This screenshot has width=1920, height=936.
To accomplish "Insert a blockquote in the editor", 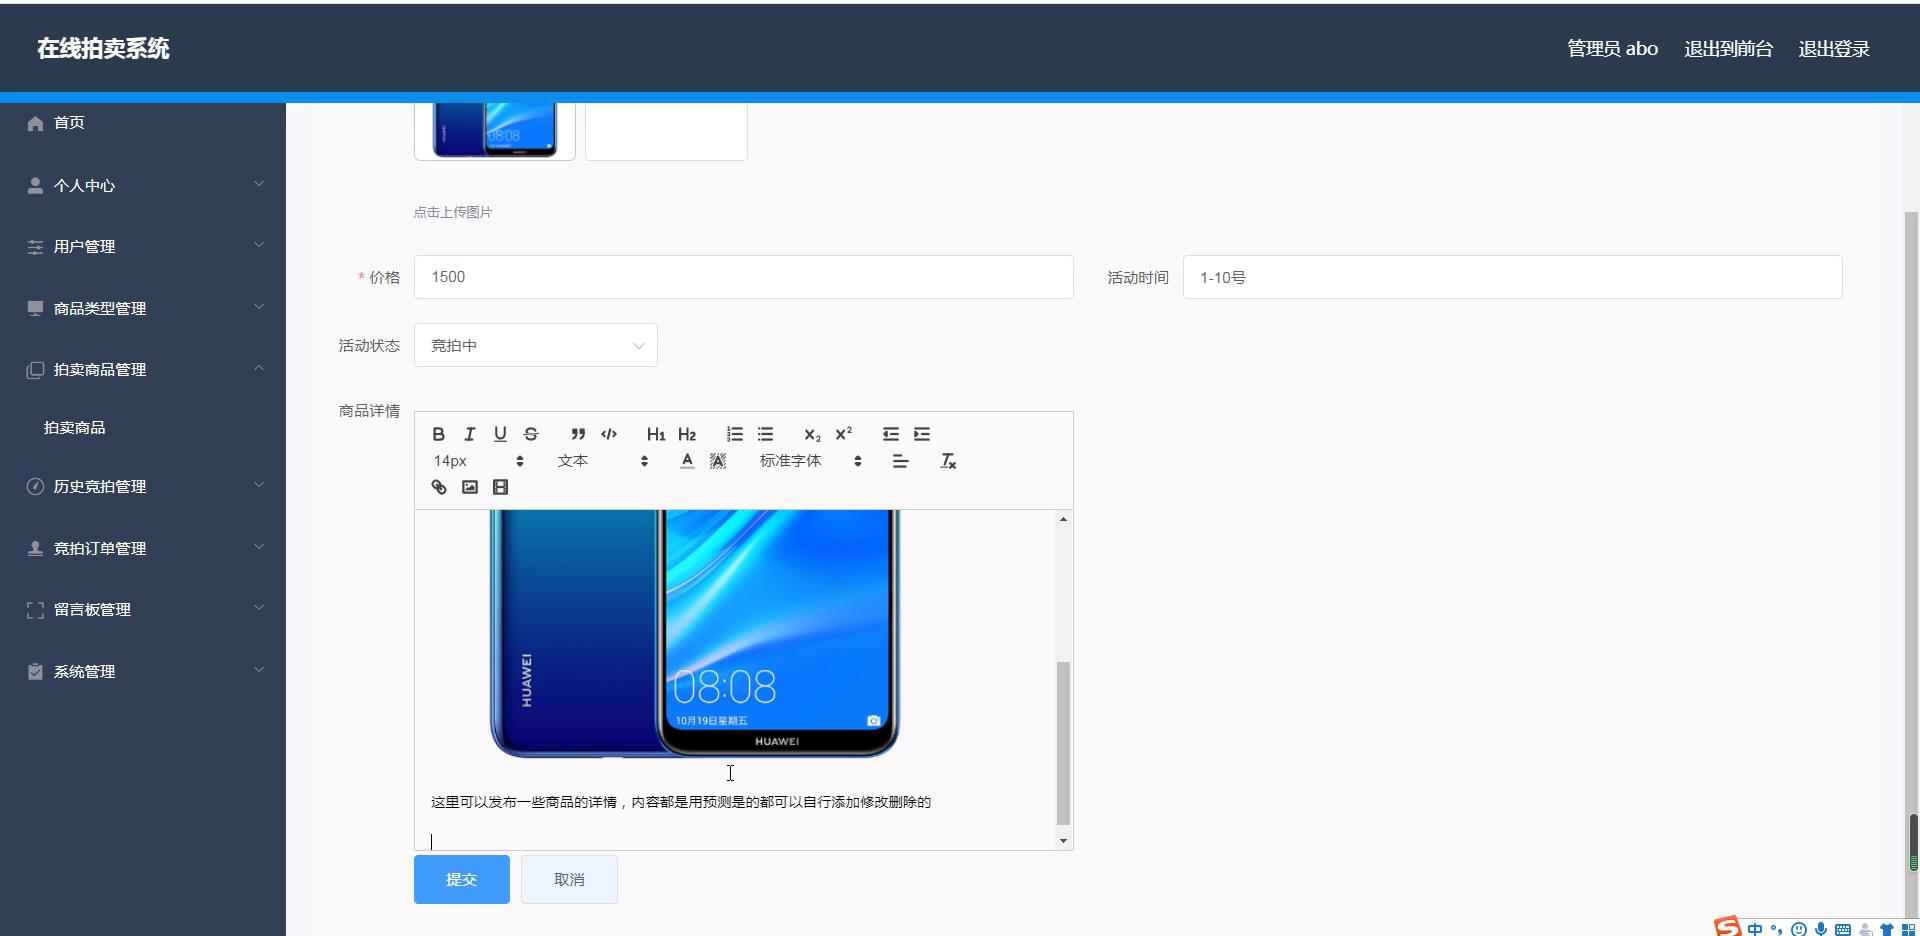I will tap(578, 434).
